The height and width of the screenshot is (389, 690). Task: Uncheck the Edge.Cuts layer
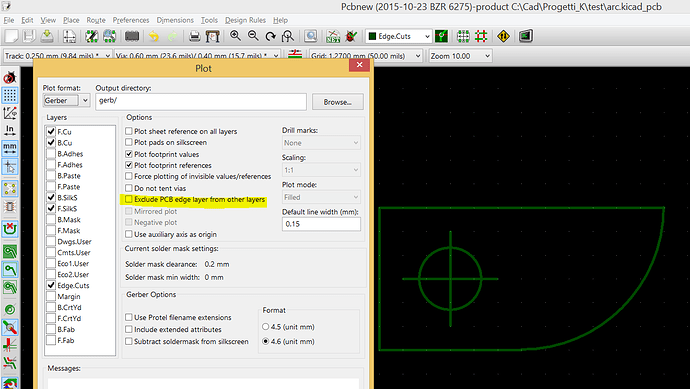51,285
